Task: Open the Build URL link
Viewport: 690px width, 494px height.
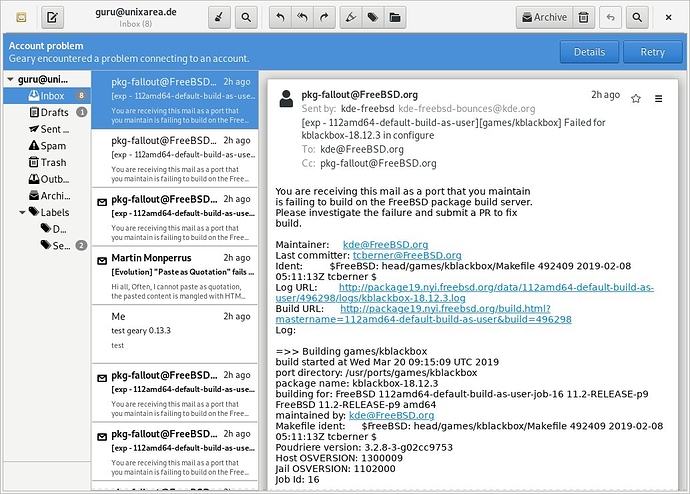Action: tap(423, 314)
